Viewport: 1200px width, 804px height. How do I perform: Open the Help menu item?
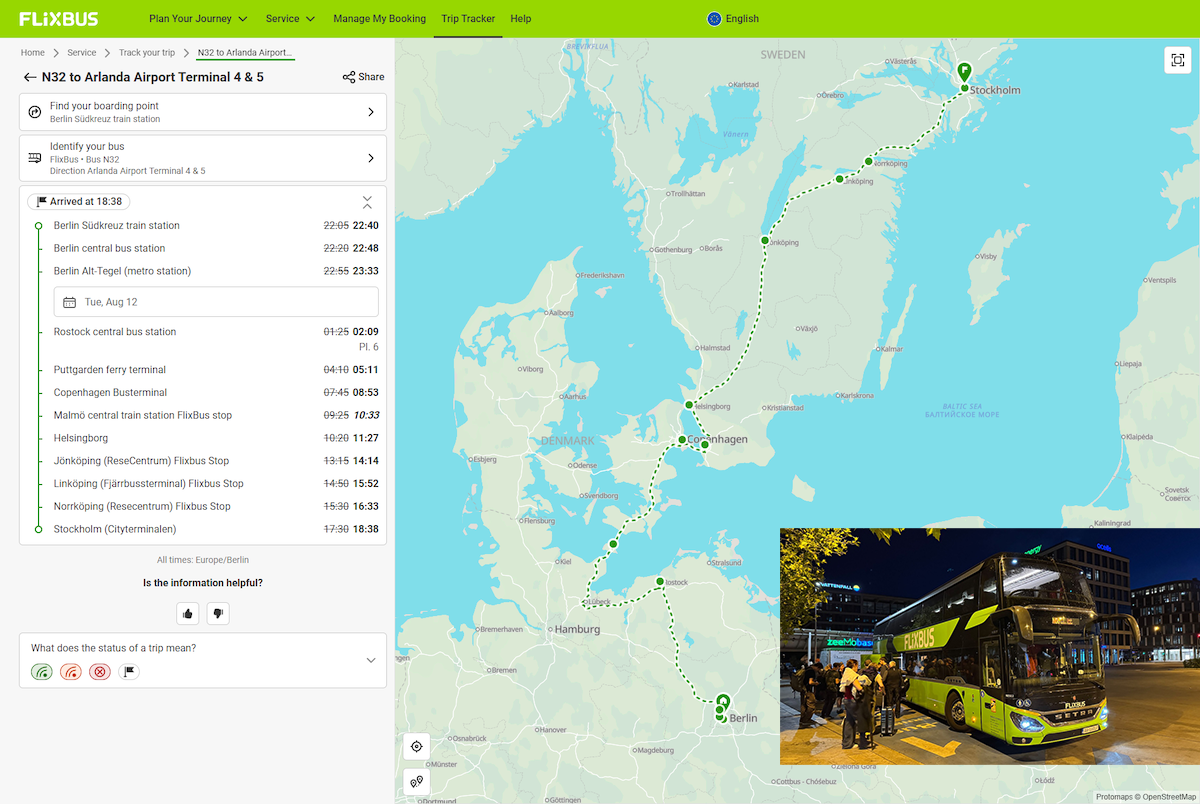click(x=520, y=18)
